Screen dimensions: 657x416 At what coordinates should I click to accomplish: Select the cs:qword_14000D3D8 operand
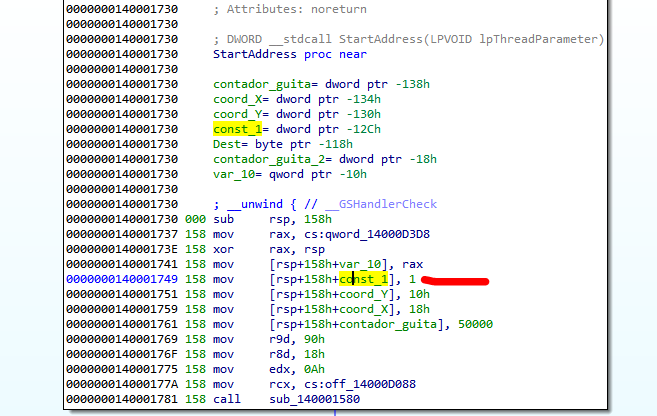coord(355,231)
